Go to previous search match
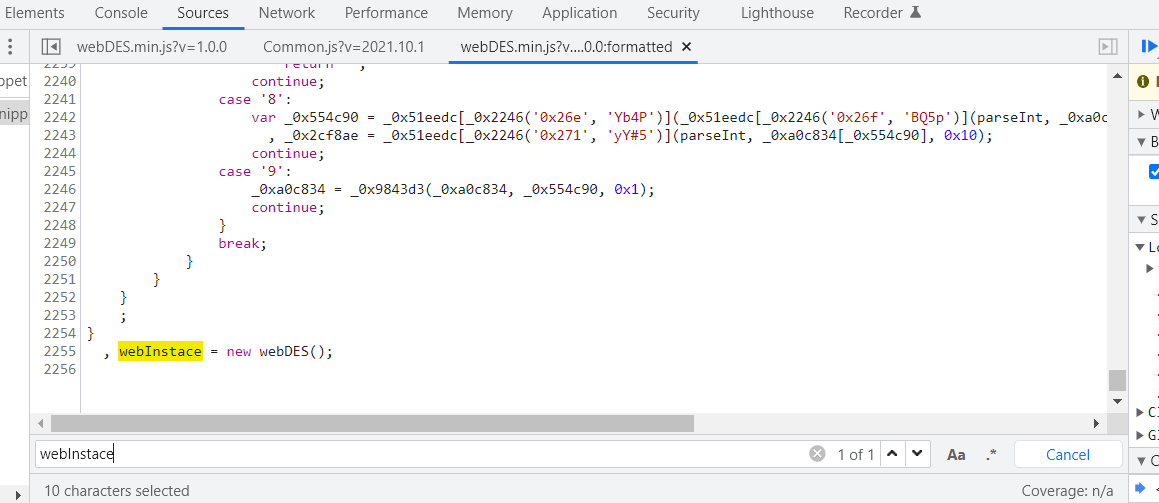Screen dimensions: 1159x503 click(892, 454)
